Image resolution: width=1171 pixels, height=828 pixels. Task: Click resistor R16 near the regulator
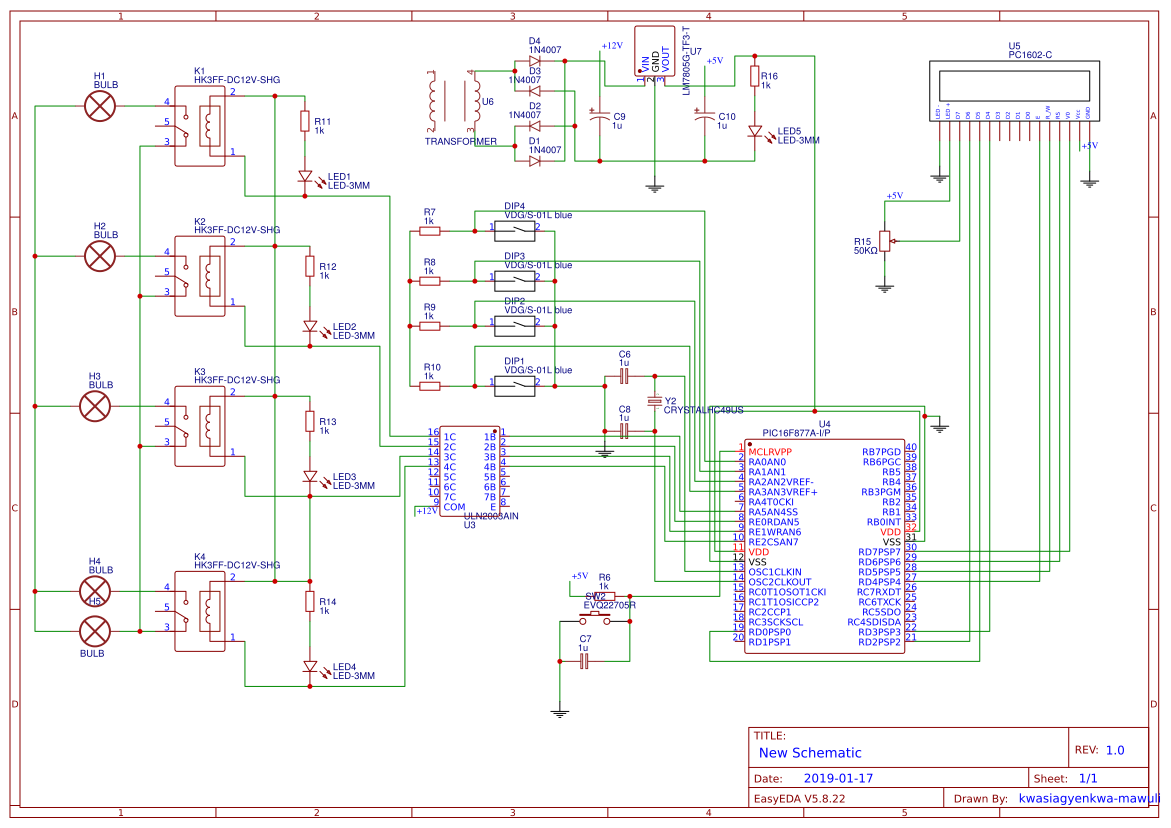click(755, 76)
